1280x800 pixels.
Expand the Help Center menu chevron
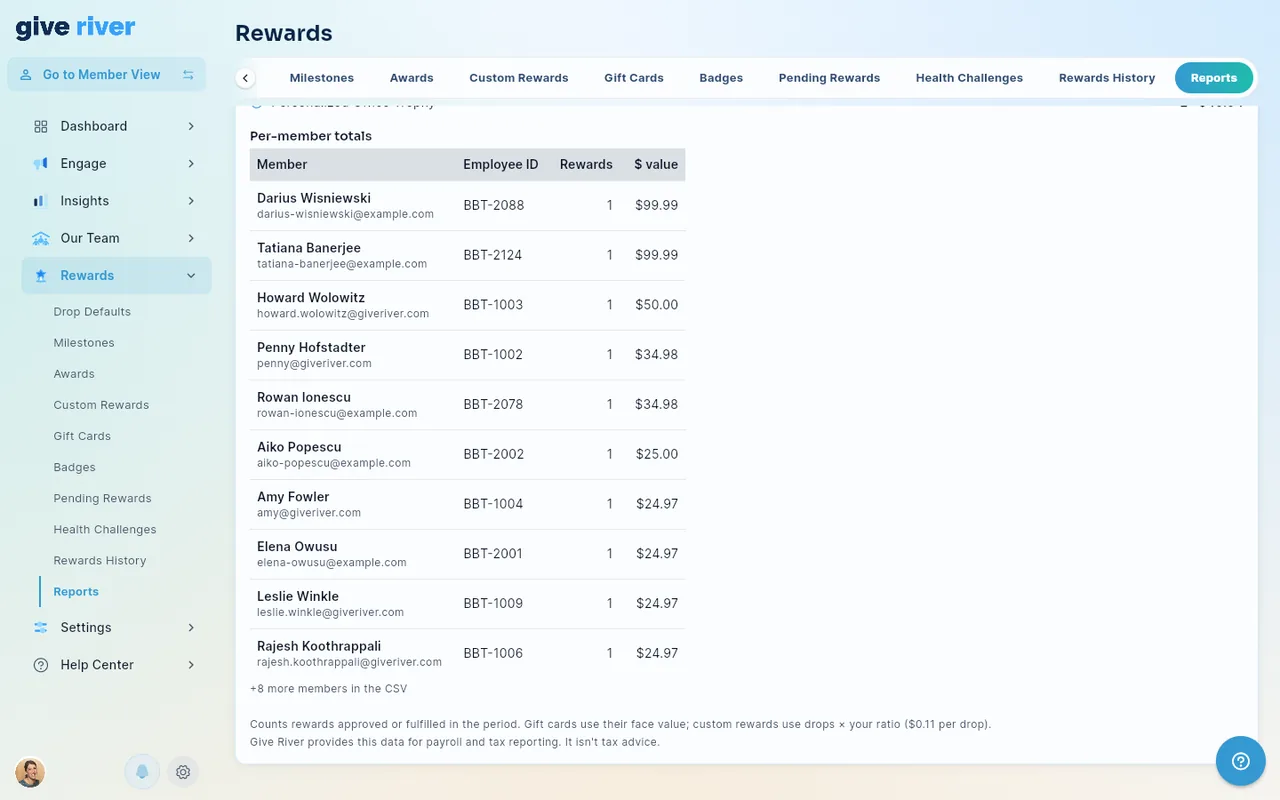191,665
